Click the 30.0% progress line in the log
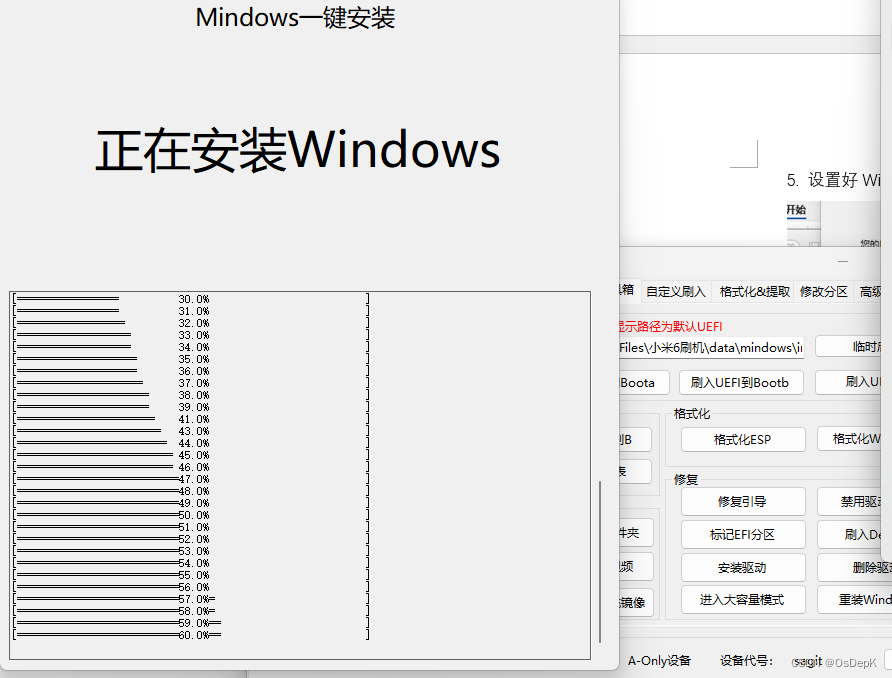Image resolution: width=892 pixels, height=678 pixels. tap(191, 299)
